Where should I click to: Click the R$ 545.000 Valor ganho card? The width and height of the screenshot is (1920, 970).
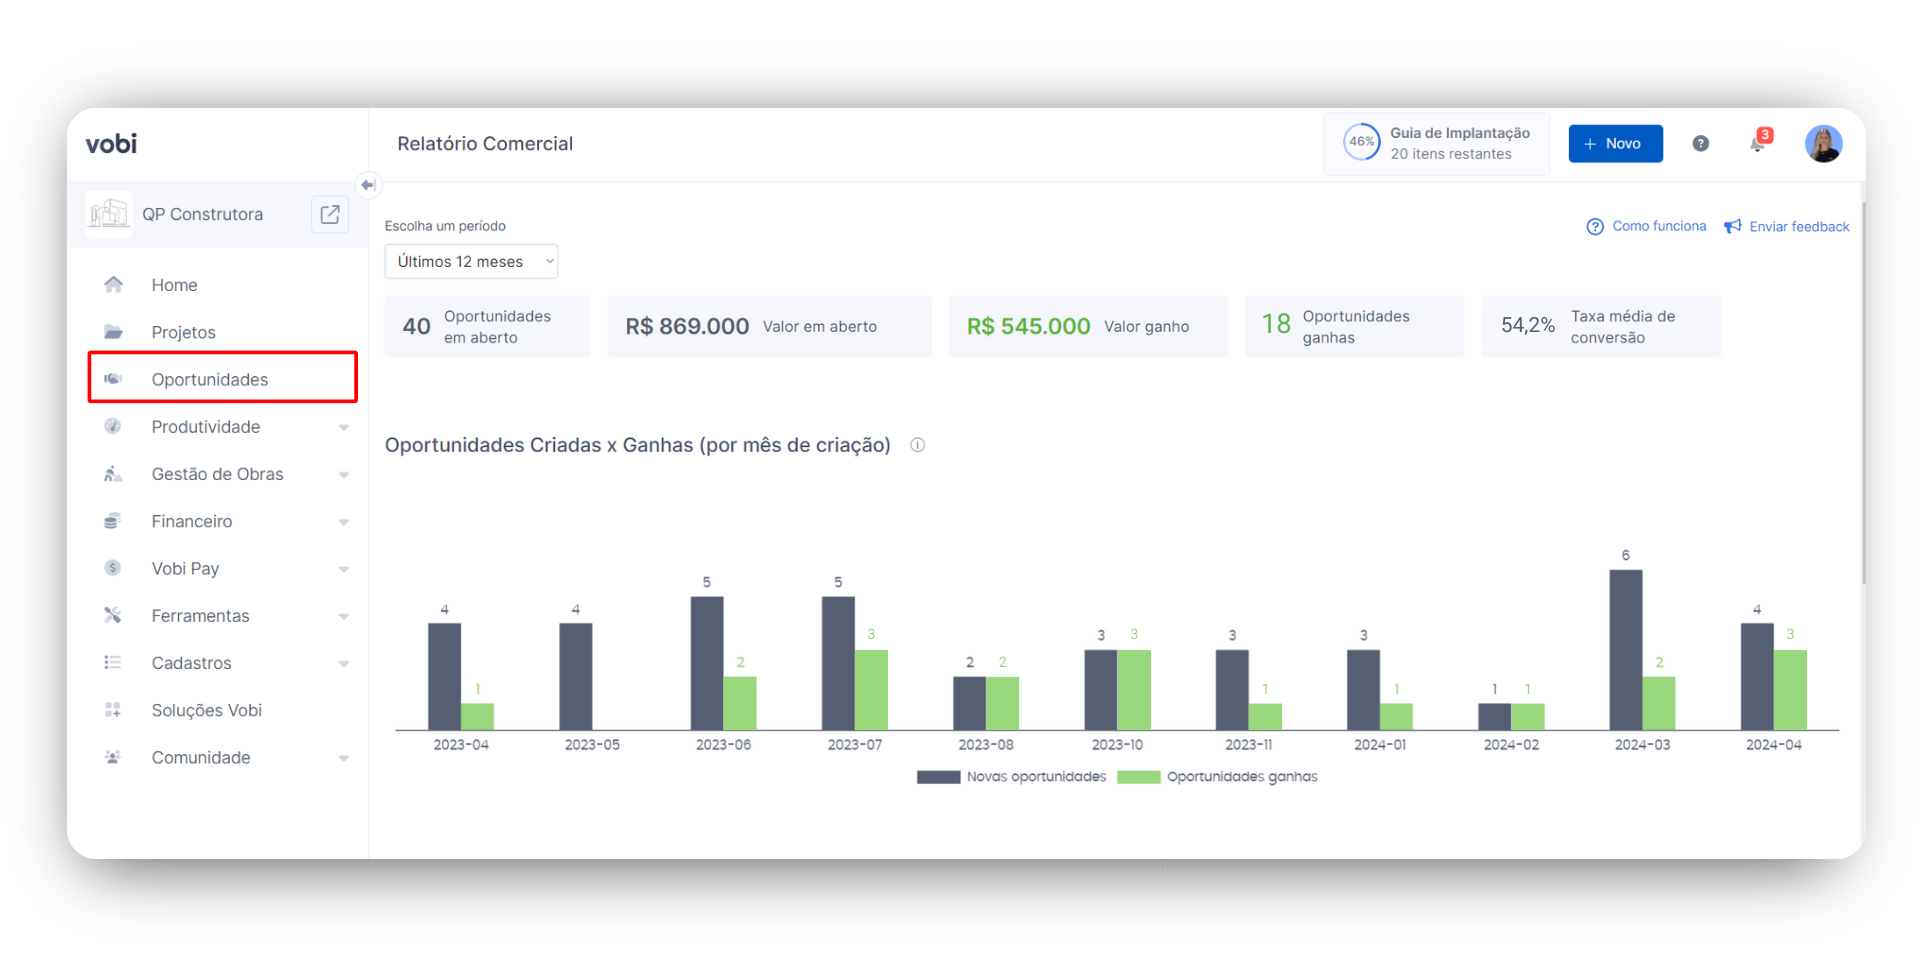1088,326
